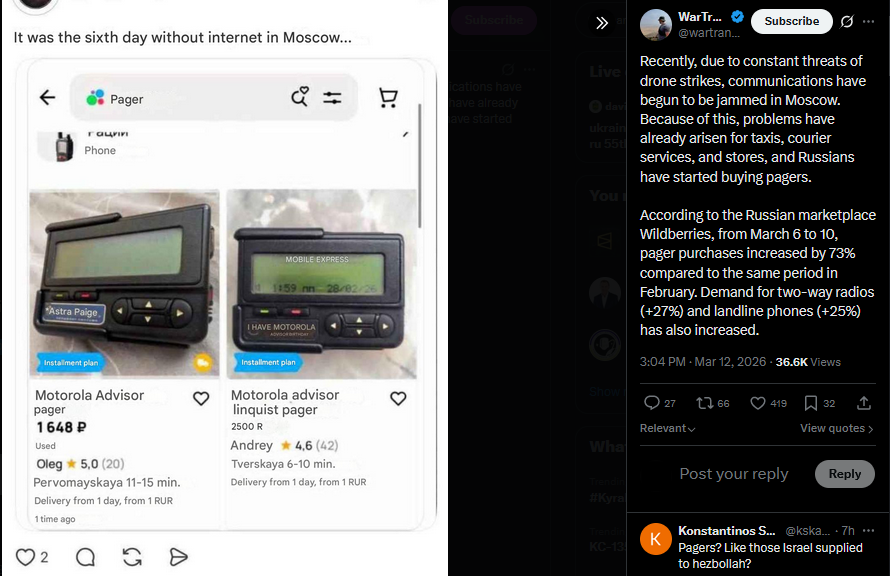Open tweet share upload icon
Viewport: 890px width, 576px height.
(x=863, y=403)
